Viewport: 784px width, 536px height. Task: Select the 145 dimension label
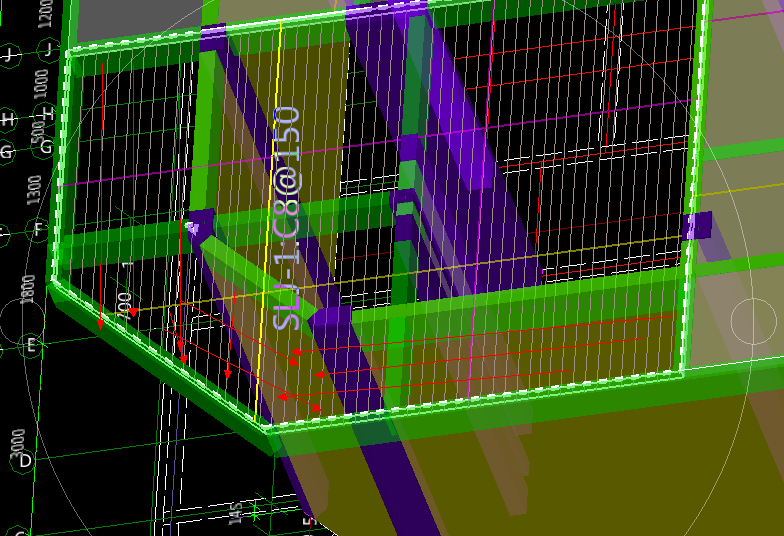[236, 513]
